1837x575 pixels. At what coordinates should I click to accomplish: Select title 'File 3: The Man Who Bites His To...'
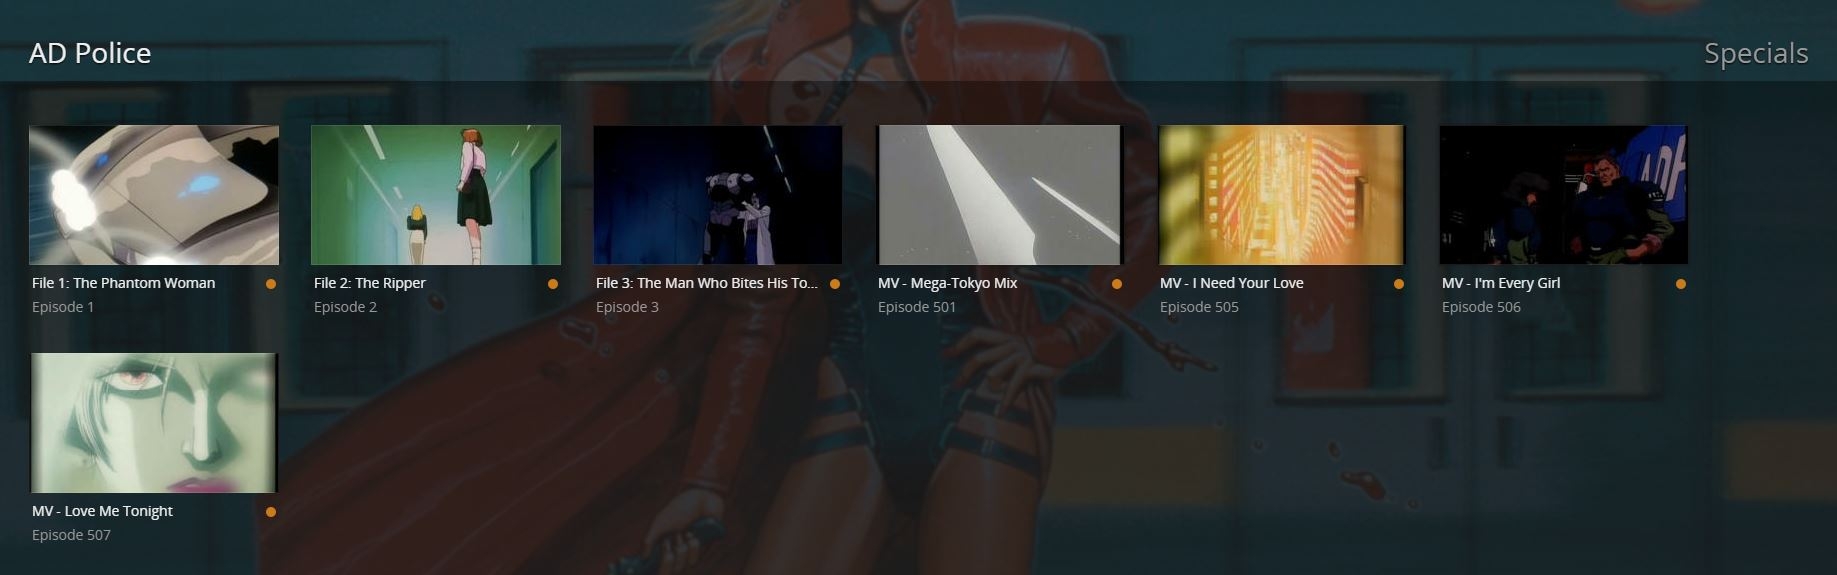point(707,283)
